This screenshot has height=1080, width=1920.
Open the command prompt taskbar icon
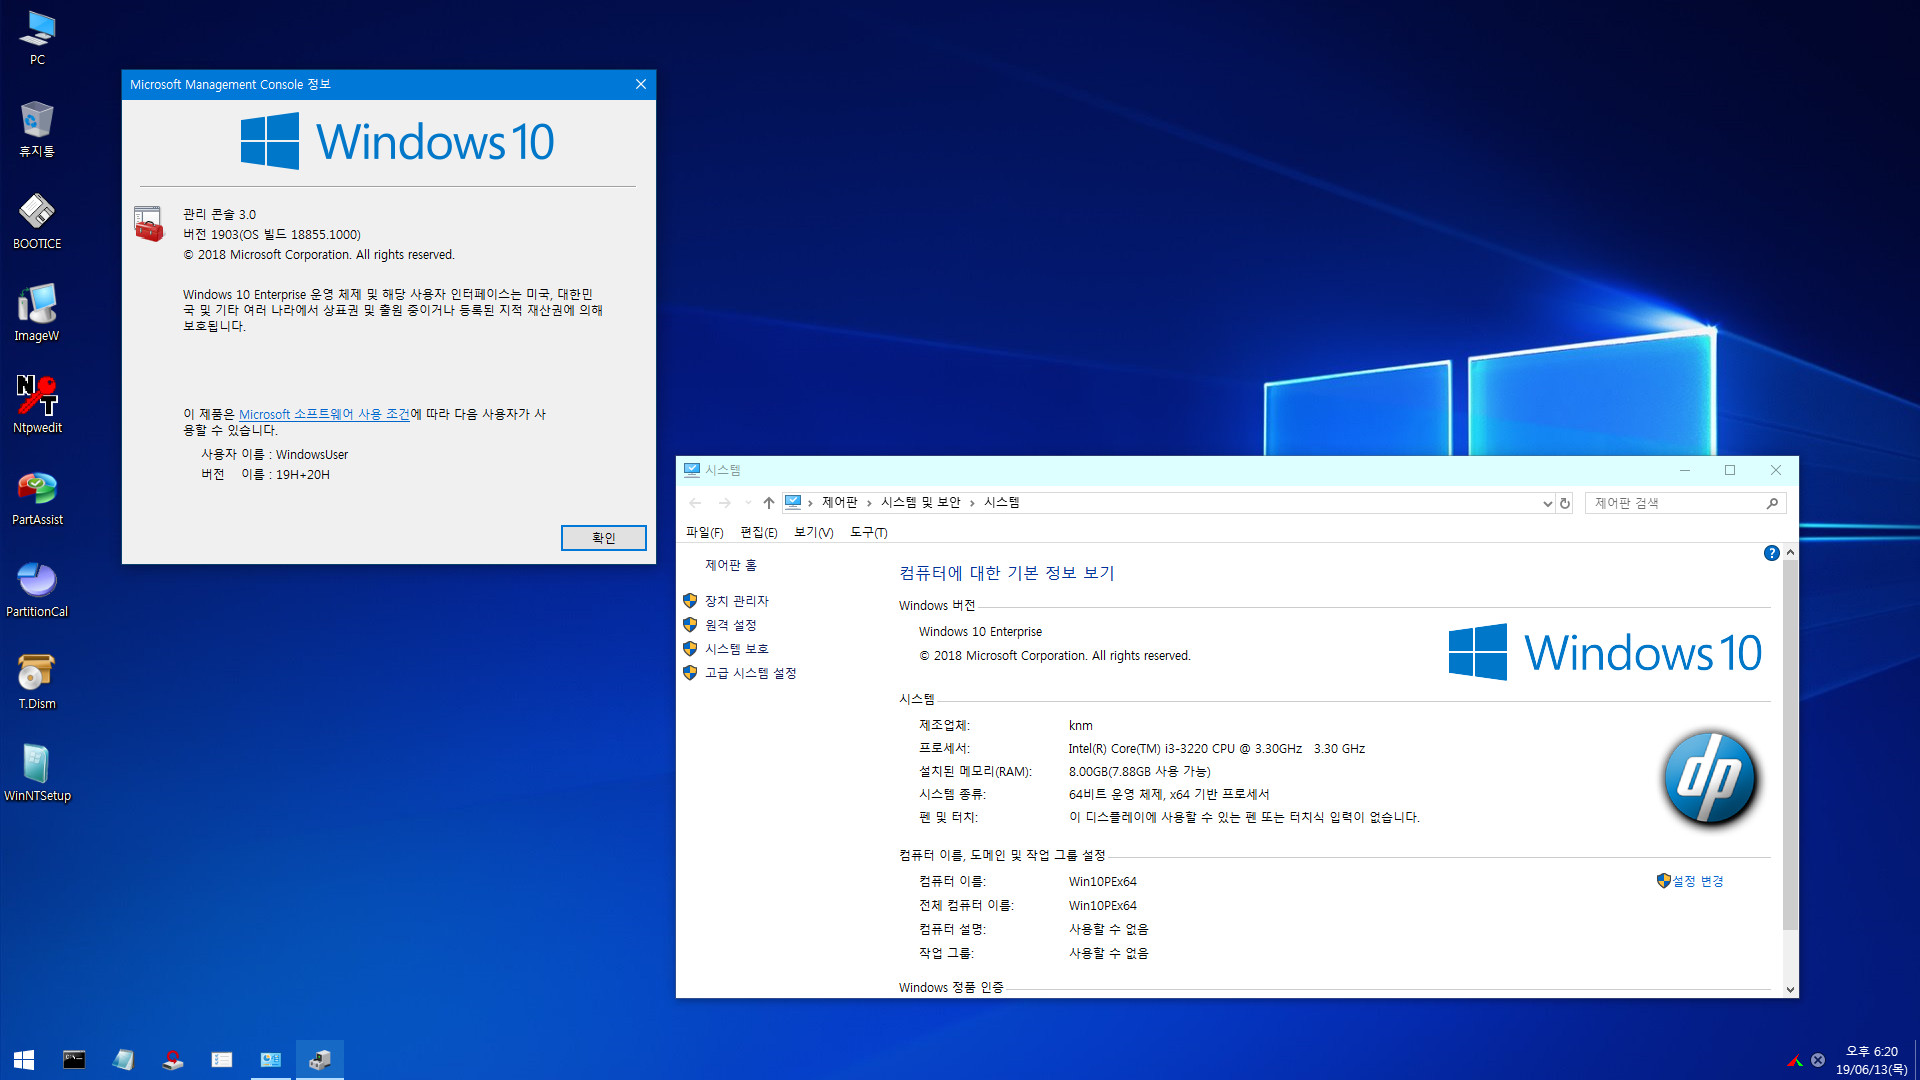[74, 1059]
